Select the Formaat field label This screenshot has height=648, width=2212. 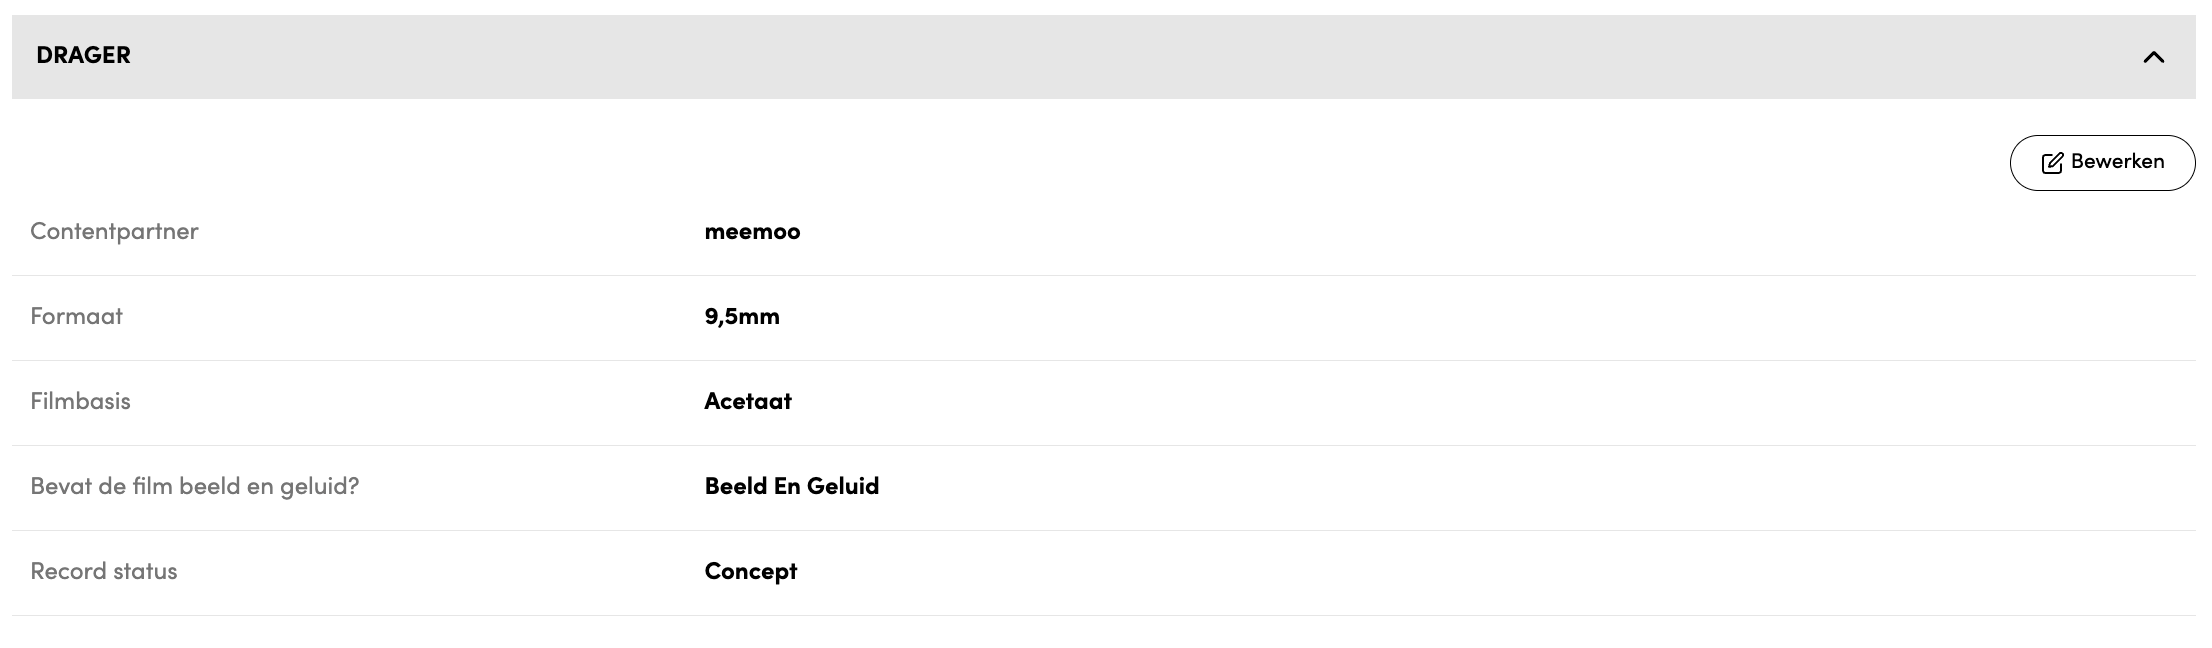click(x=76, y=316)
